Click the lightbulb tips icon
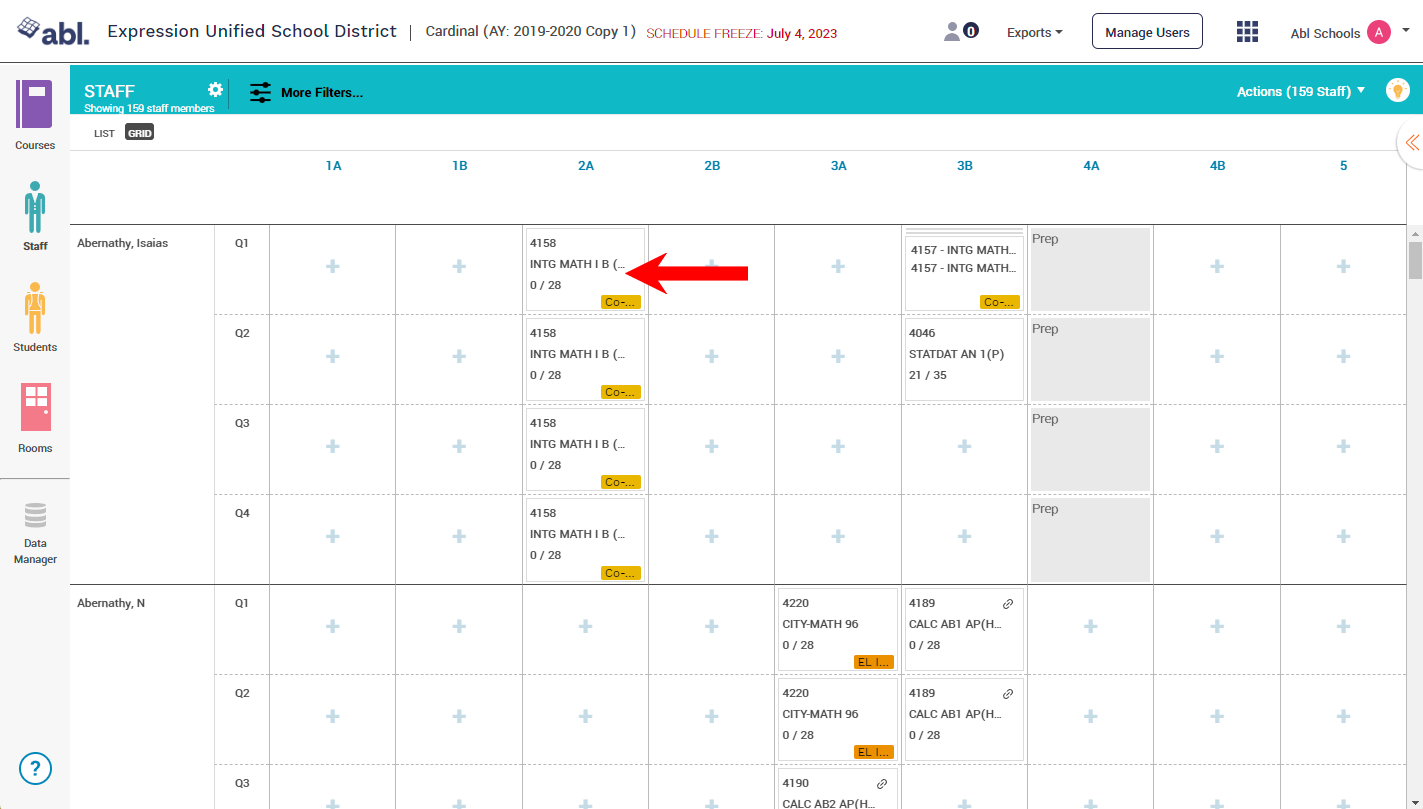Viewport: 1423px width, 809px height. pyautogui.click(x=1397, y=91)
